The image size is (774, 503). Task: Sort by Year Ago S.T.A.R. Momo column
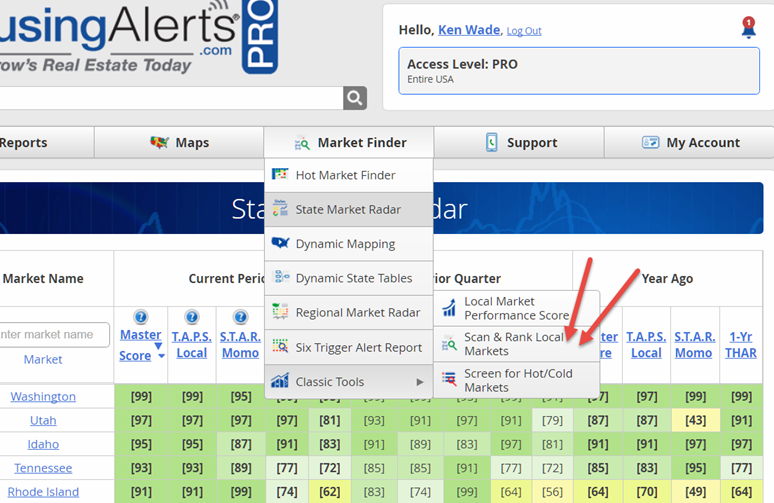[x=695, y=345]
